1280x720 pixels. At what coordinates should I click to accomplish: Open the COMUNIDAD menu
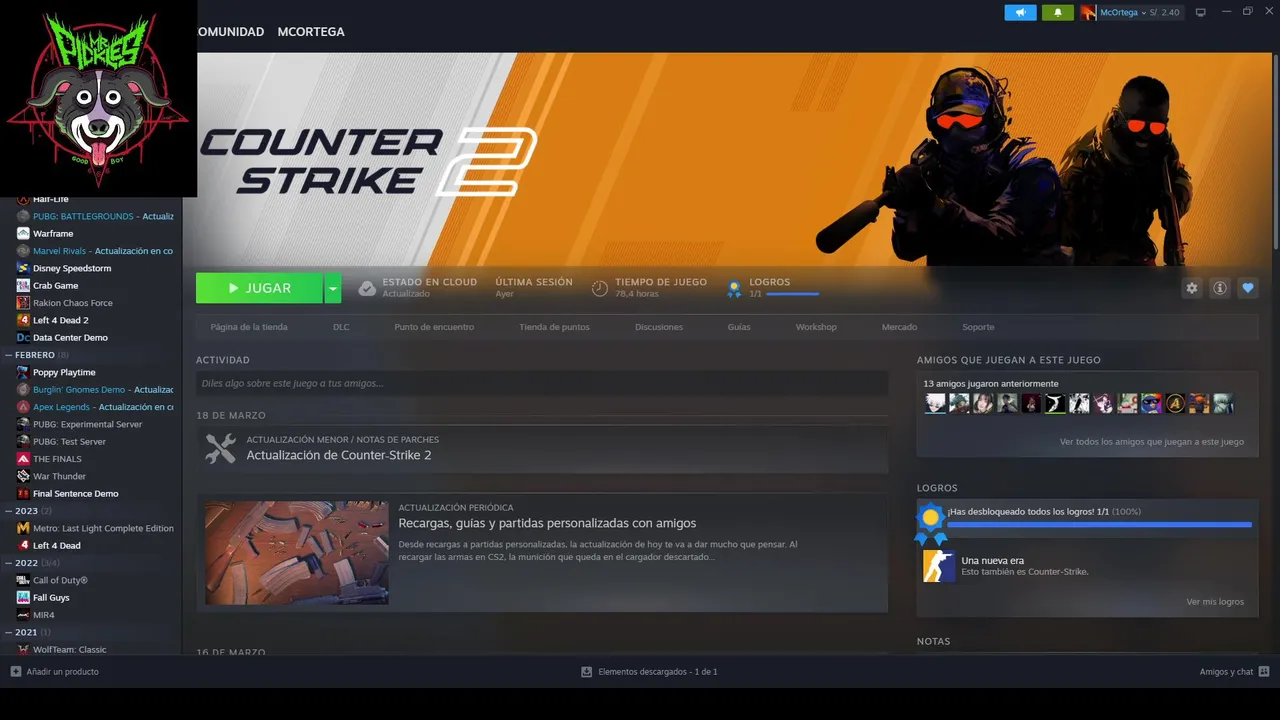pos(231,32)
